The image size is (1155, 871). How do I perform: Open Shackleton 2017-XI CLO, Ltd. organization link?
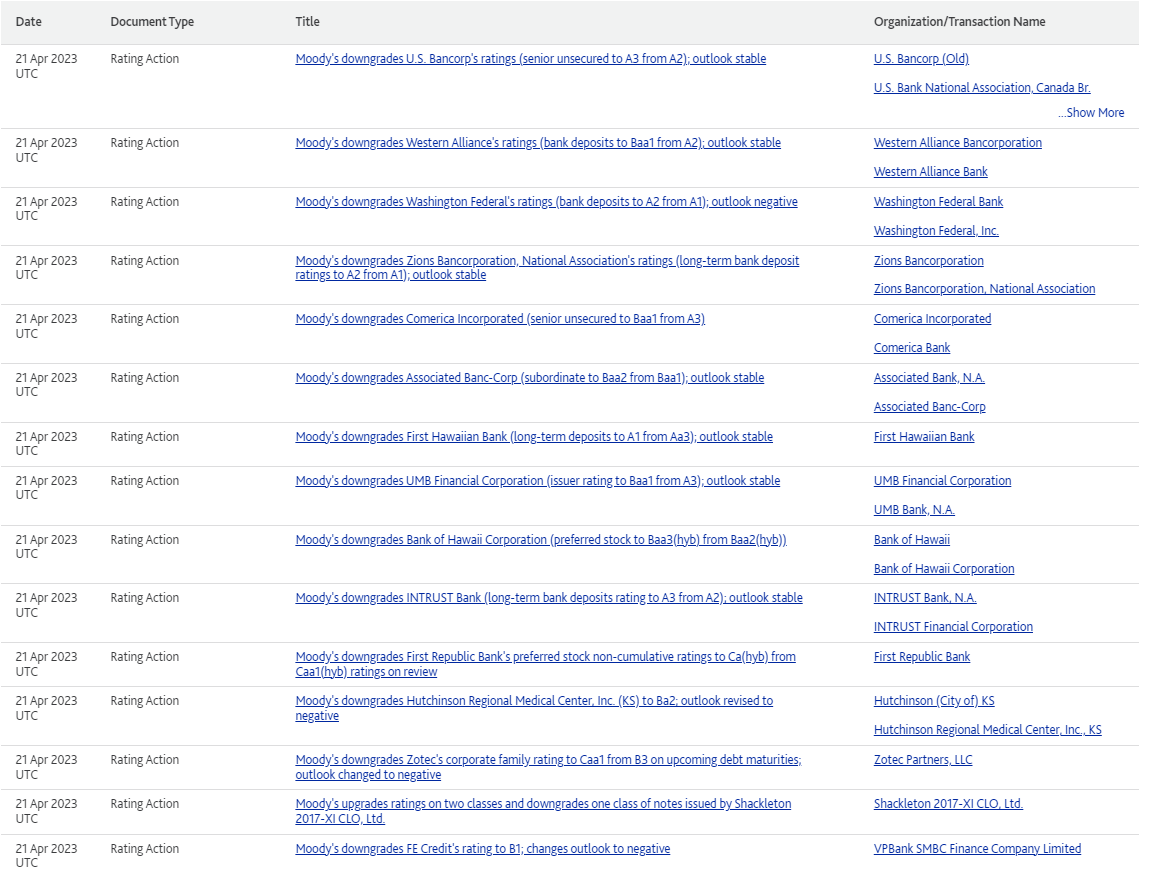(948, 804)
